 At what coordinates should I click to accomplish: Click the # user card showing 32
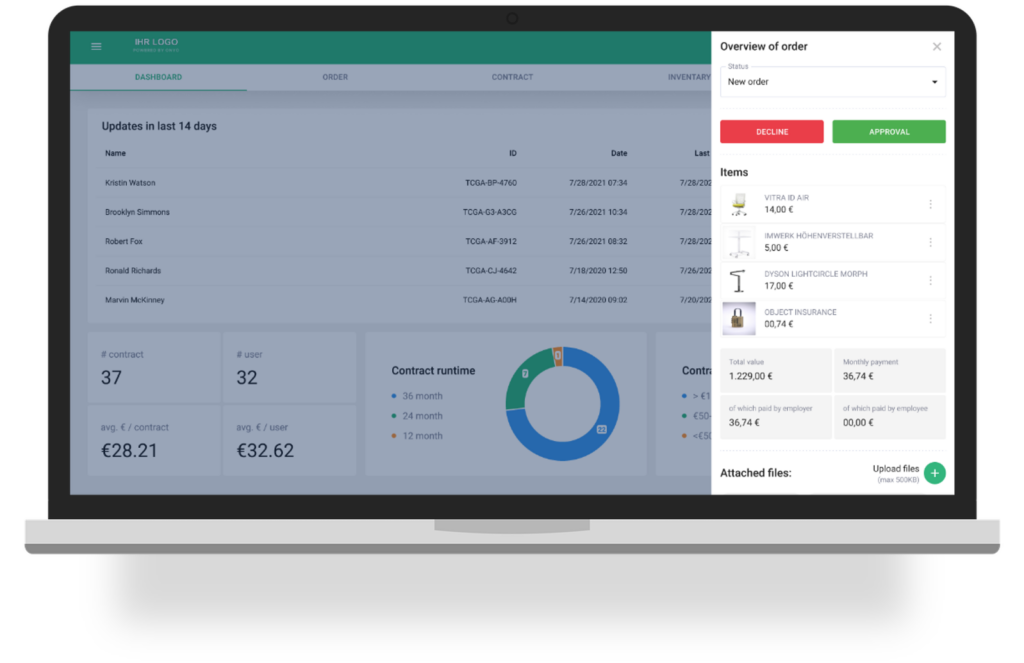(290, 368)
